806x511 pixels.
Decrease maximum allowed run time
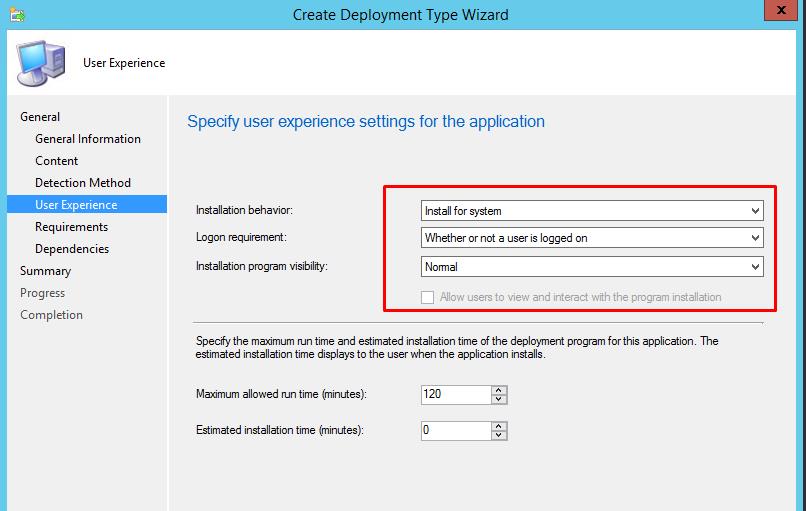click(x=499, y=399)
